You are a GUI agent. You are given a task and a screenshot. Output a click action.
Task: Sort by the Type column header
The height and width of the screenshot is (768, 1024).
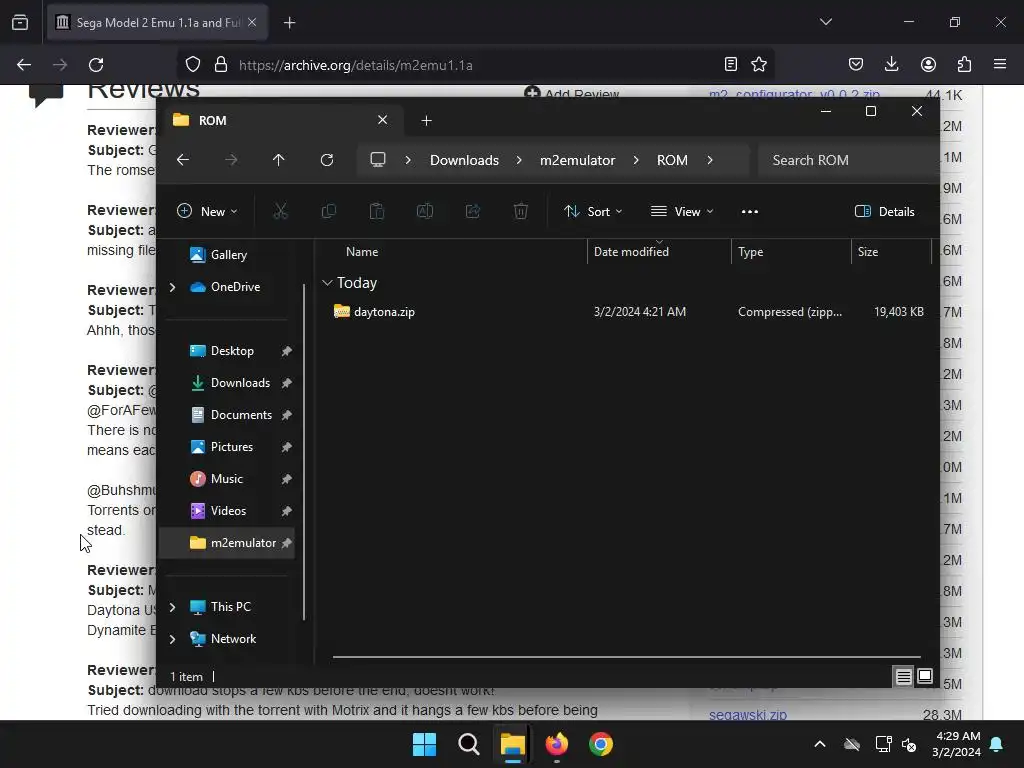click(750, 251)
